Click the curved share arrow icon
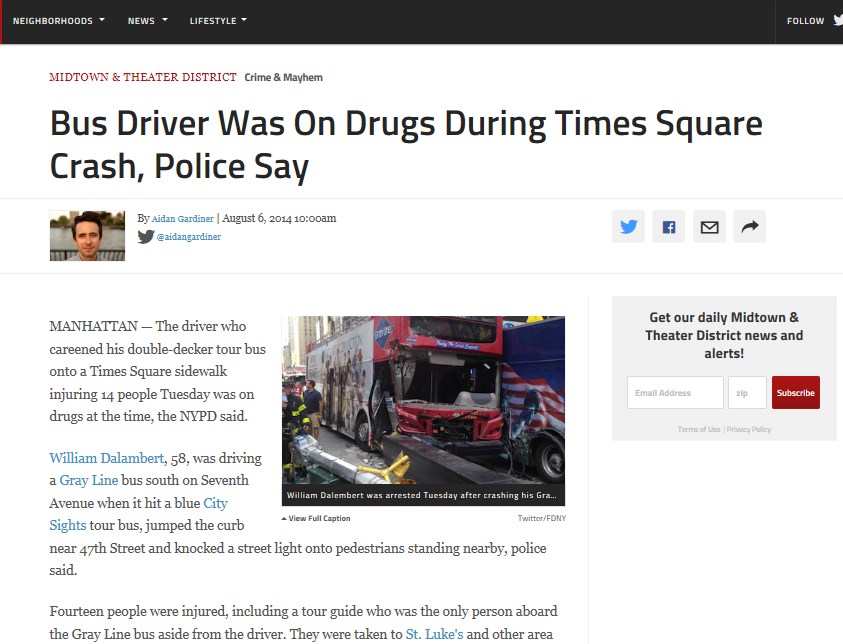 coord(749,226)
